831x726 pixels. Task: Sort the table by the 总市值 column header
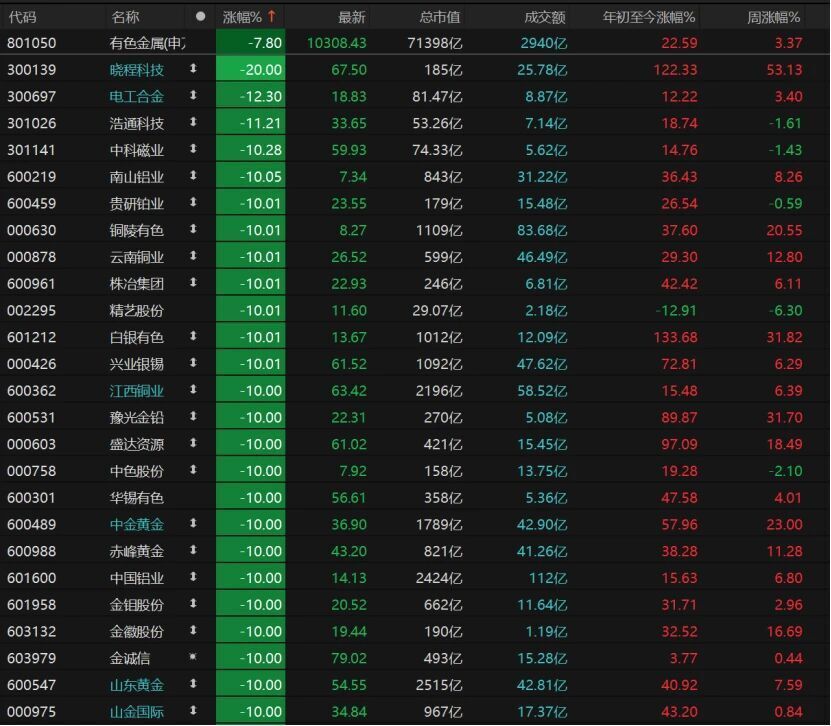coord(440,16)
